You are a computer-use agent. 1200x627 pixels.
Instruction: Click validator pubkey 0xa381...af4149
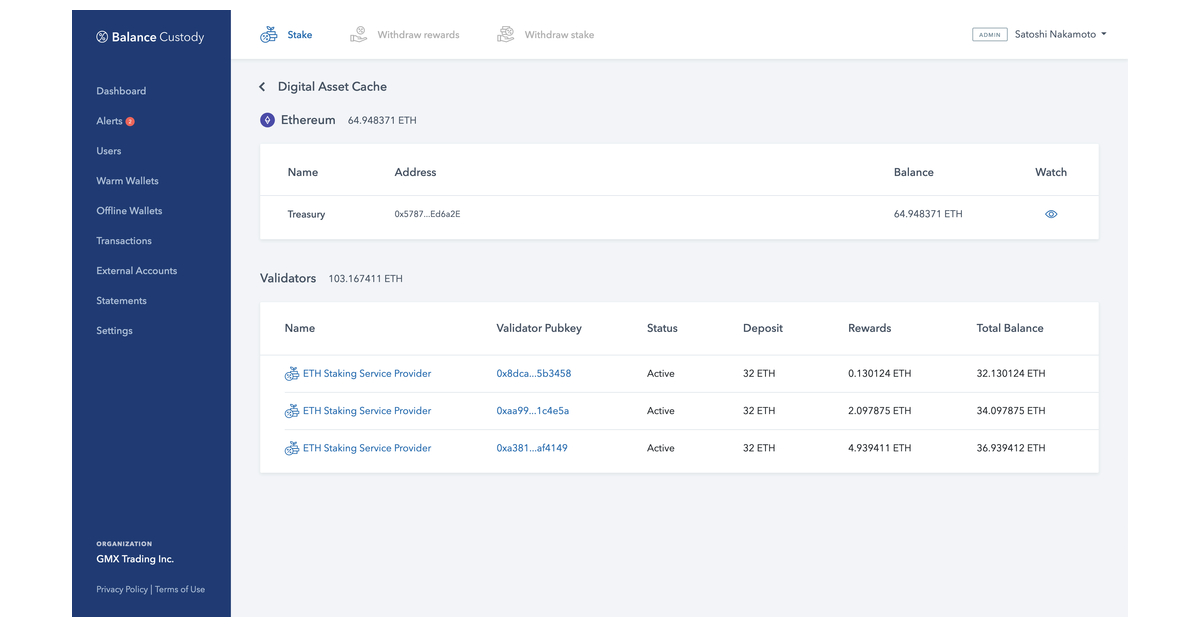coord(532,448)
